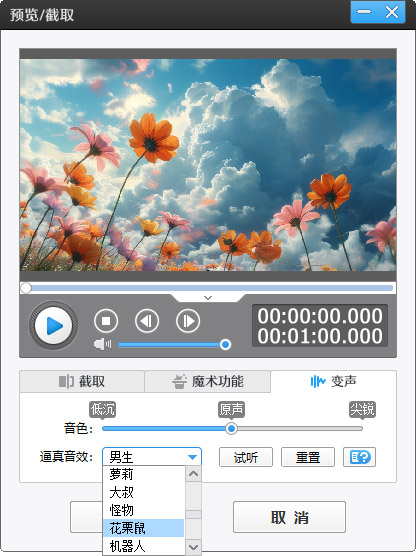Step to next frame icon
The height and width of the screenshot is (556, 416).
[188, 321]
